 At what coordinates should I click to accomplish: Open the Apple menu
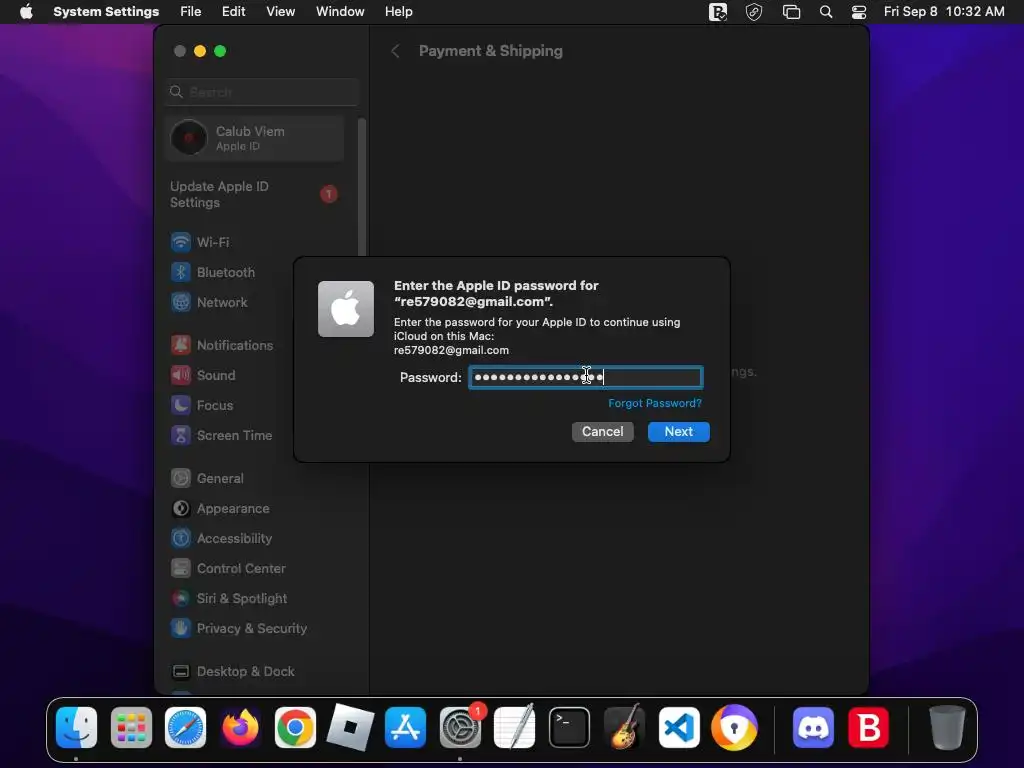coord(26,12)
